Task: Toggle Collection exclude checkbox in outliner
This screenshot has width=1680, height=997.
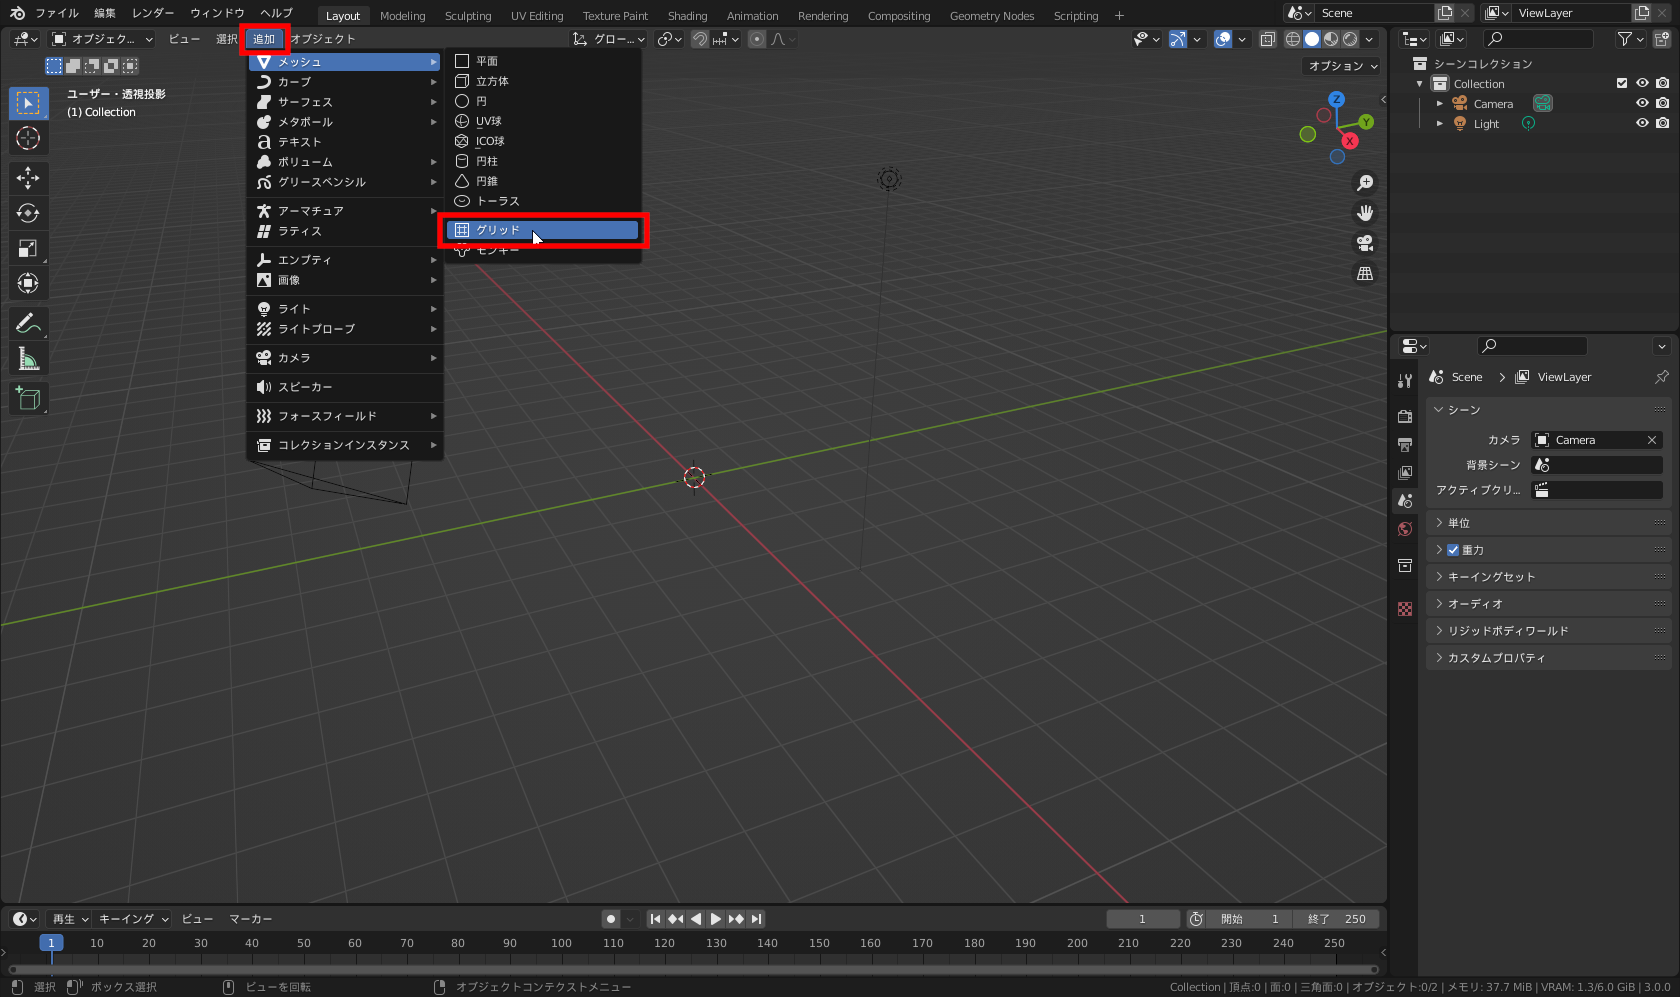Action: click(x=1622, y=84)
